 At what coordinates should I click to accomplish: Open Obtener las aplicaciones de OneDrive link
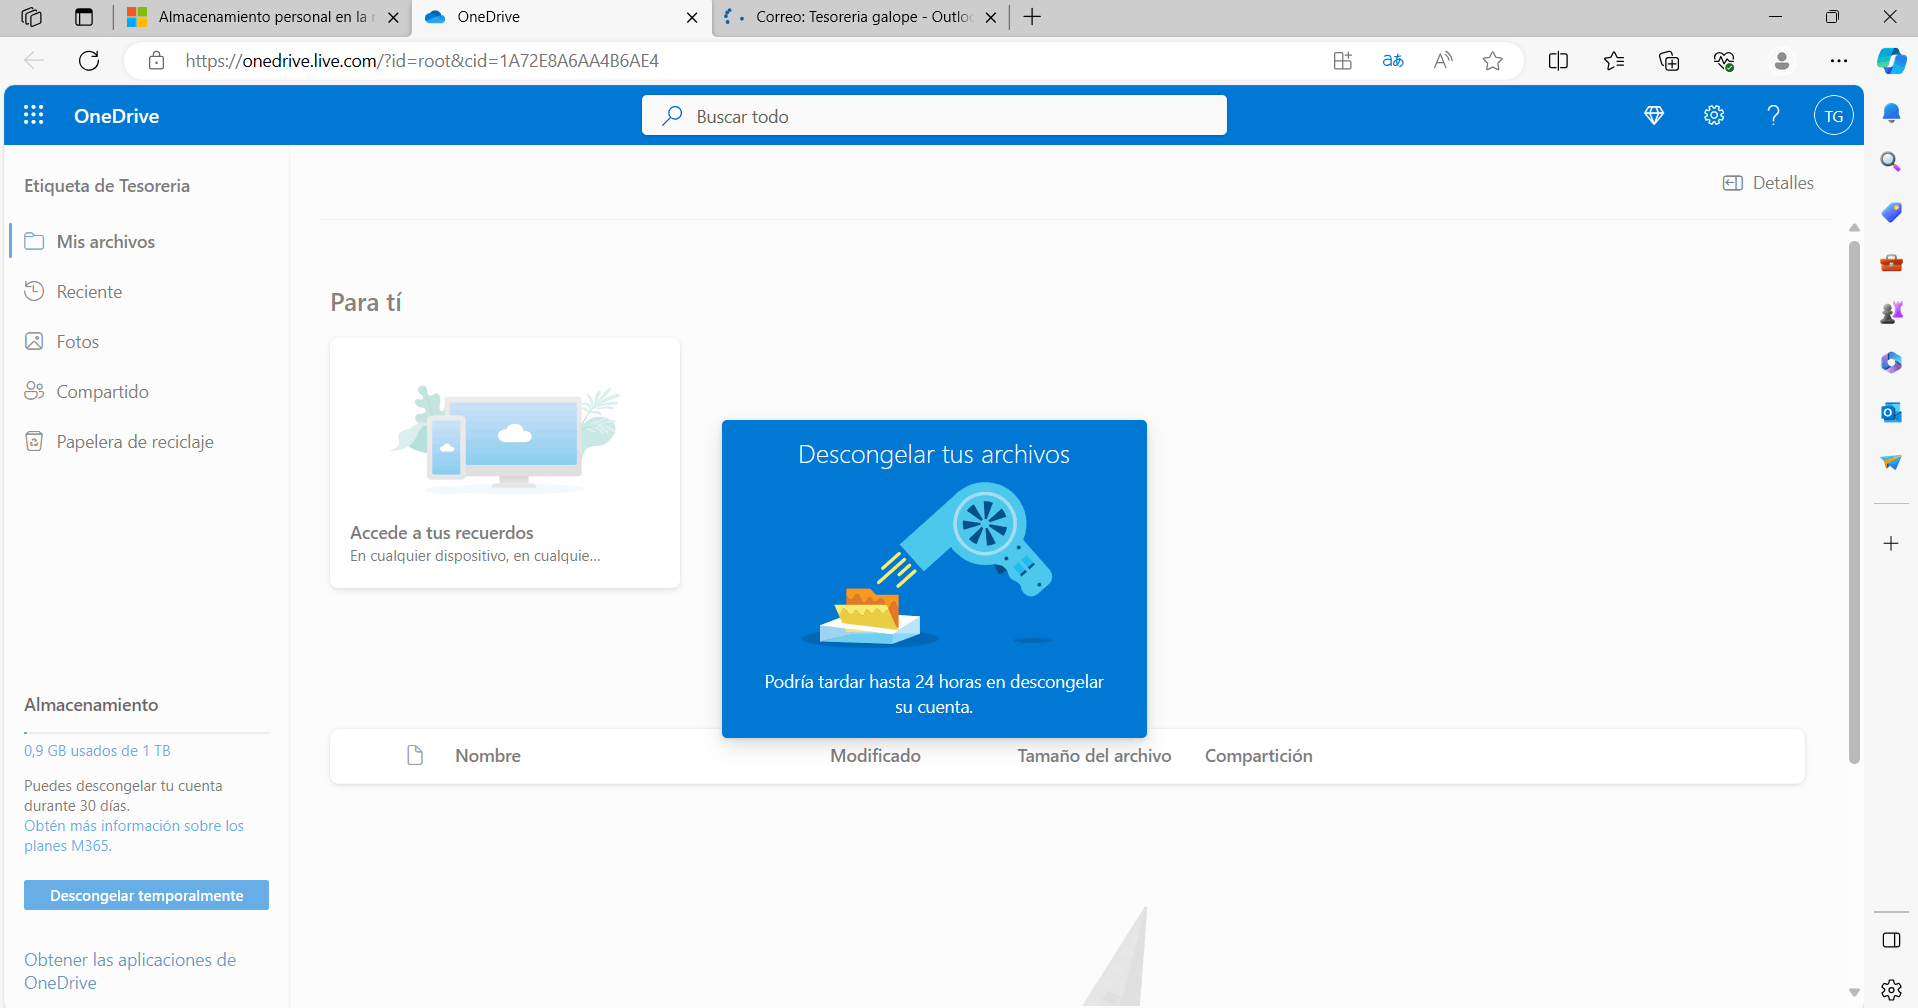click(x=130, y=971)
